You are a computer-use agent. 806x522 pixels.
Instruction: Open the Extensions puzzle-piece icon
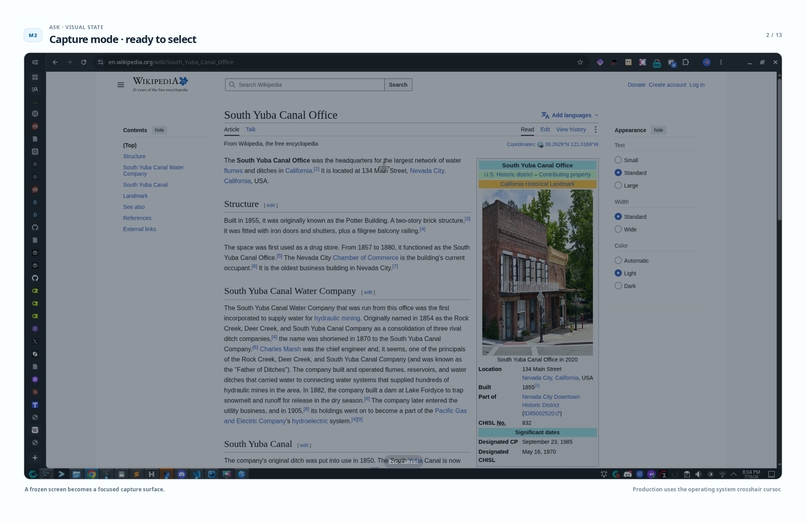(x=686, y=62)
